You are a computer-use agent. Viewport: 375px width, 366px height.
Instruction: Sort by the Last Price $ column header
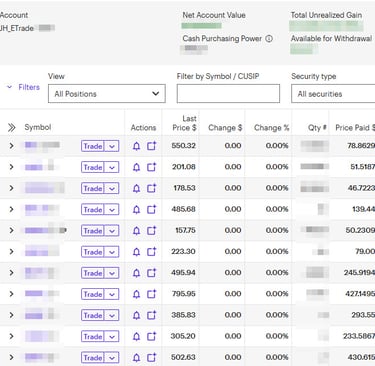coord(184,123)
